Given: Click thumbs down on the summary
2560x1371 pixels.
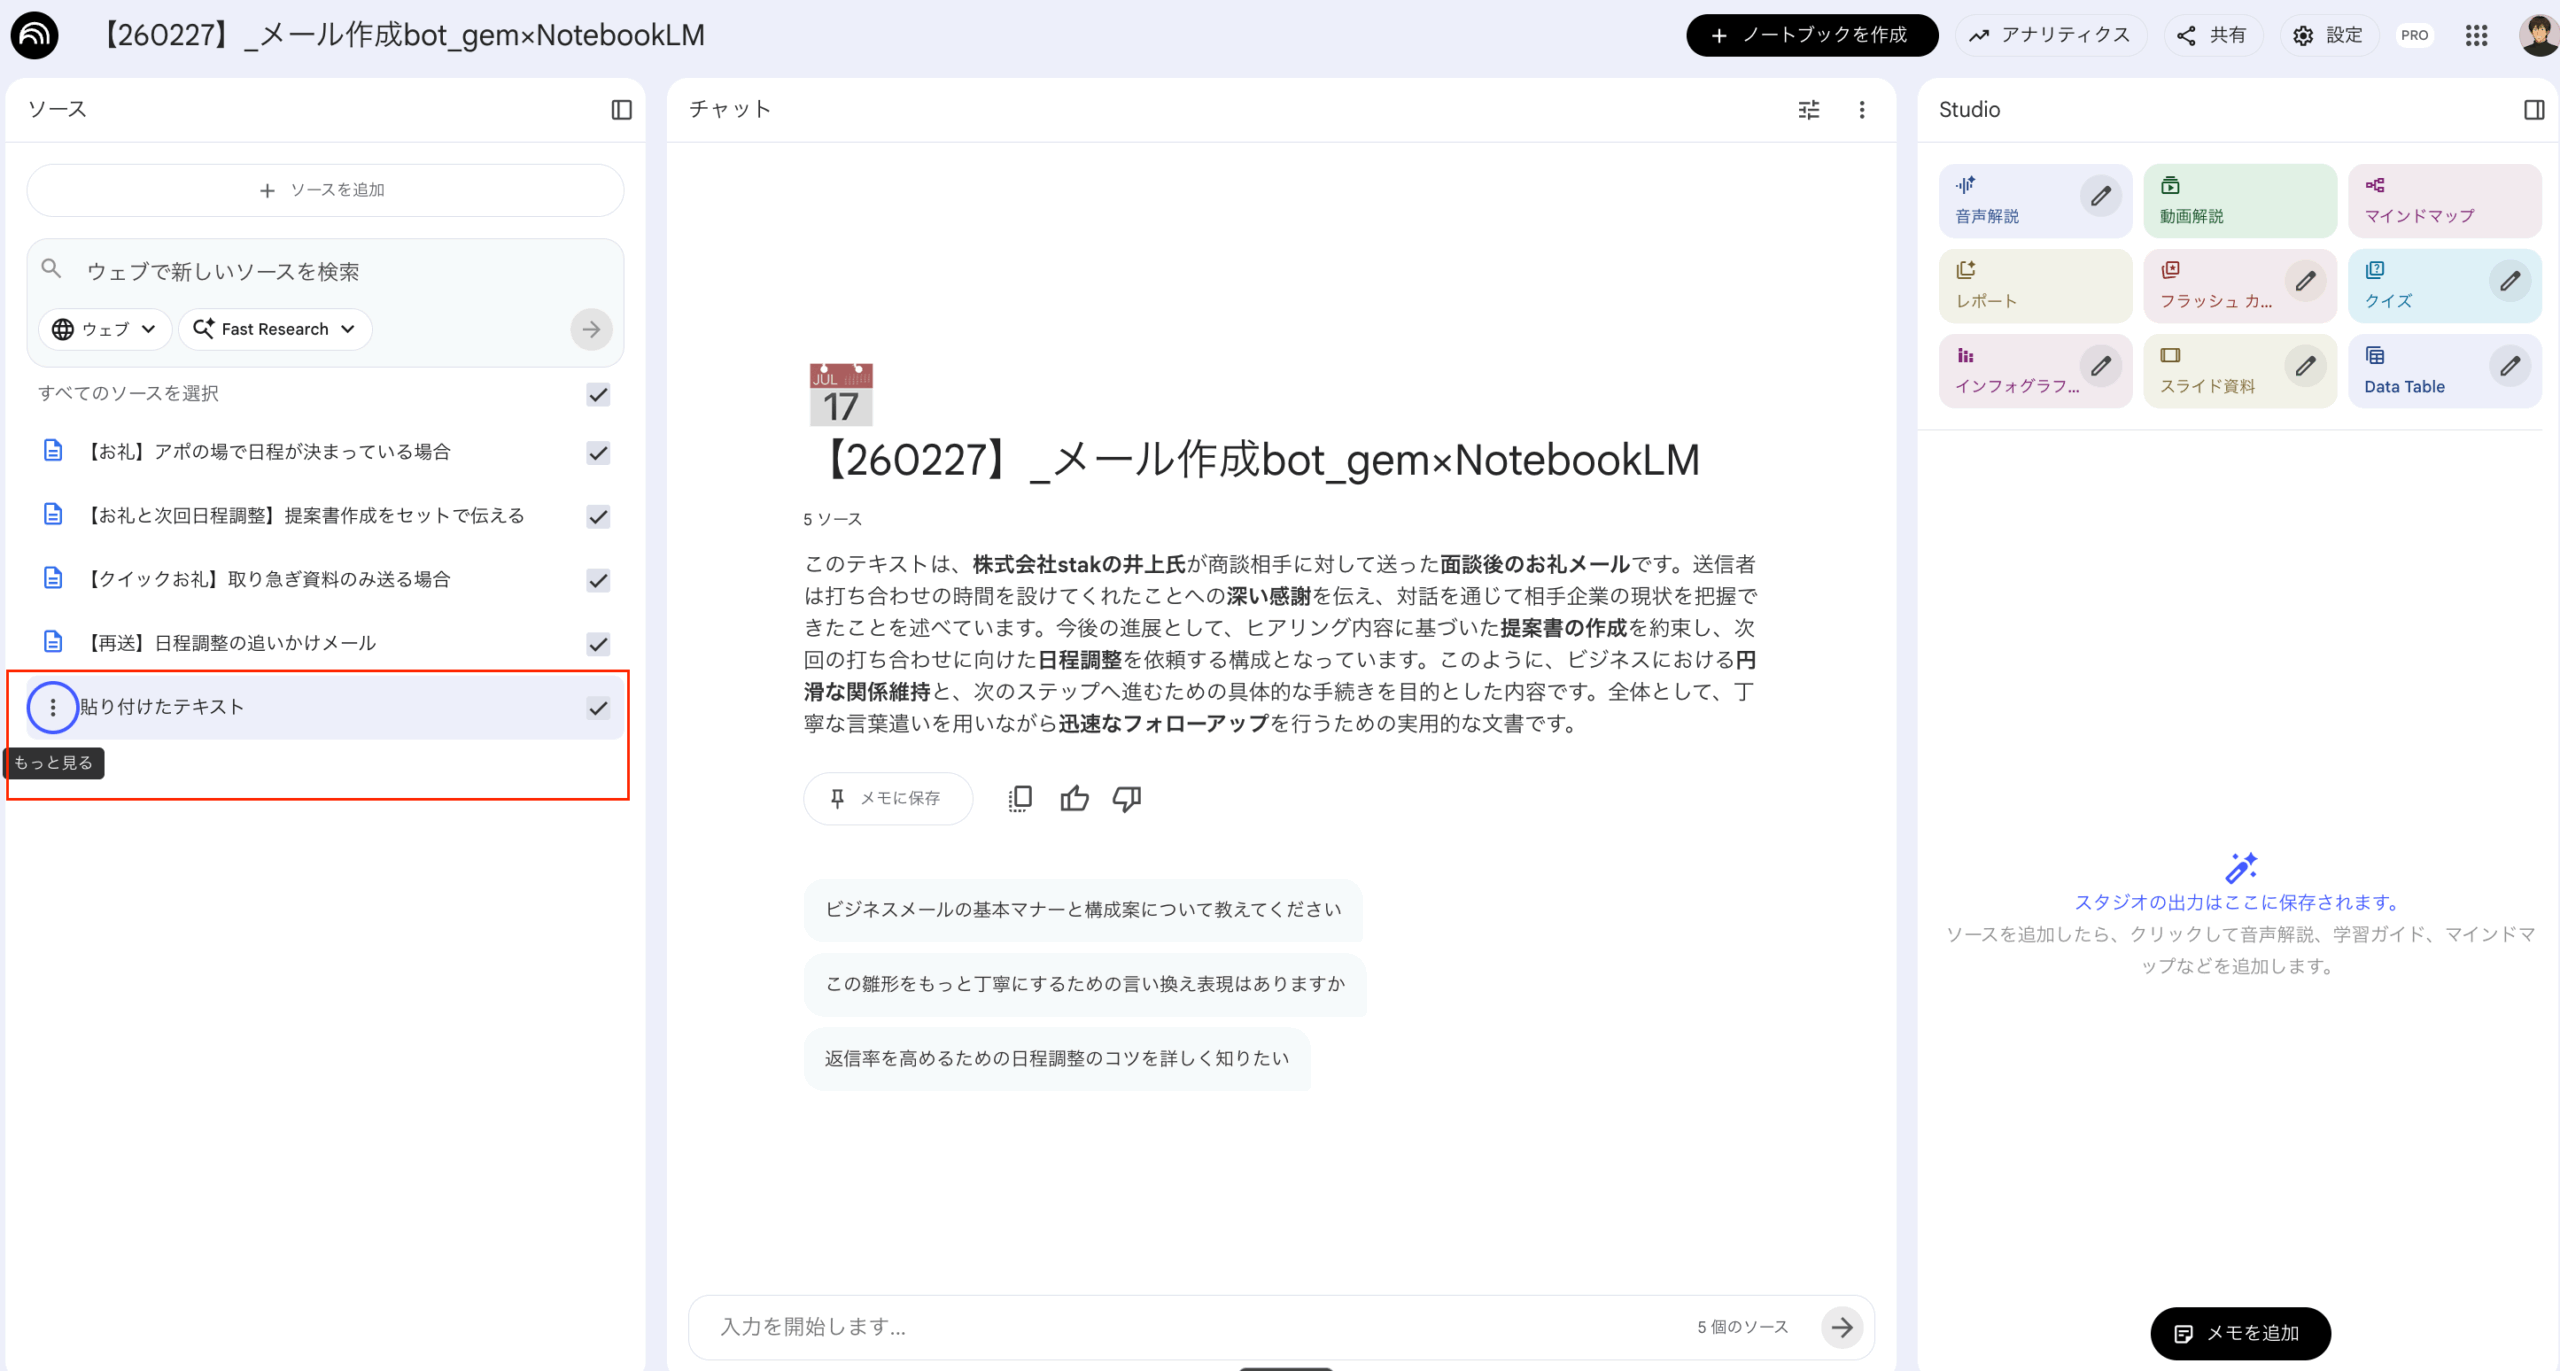Looking at the screenshot, I should [1127, 798].
